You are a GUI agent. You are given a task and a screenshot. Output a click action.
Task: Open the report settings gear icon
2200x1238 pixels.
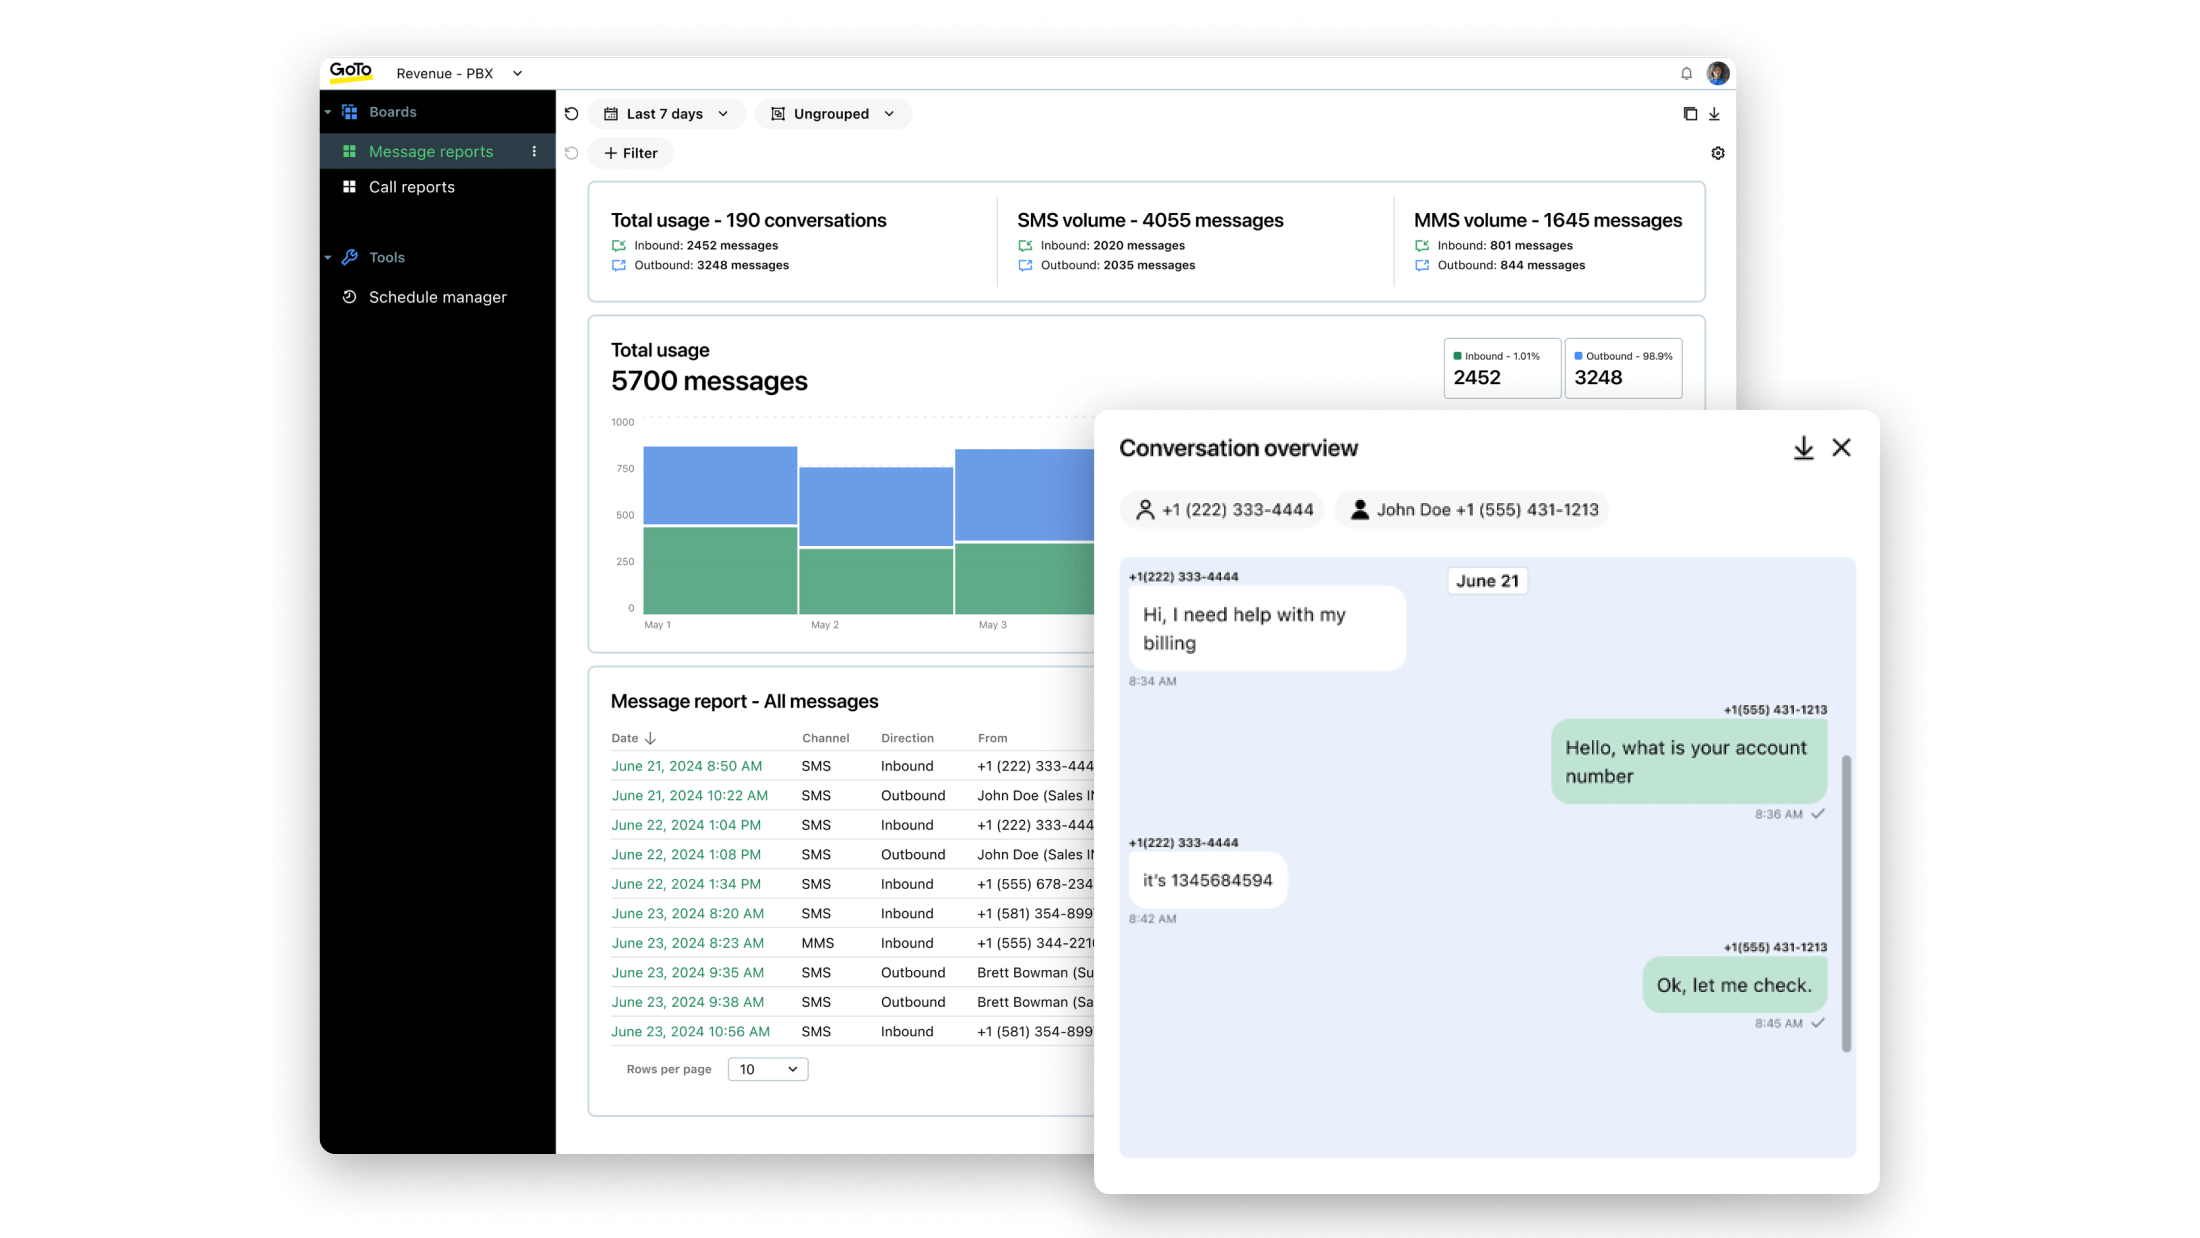(x=1718, y=152)
